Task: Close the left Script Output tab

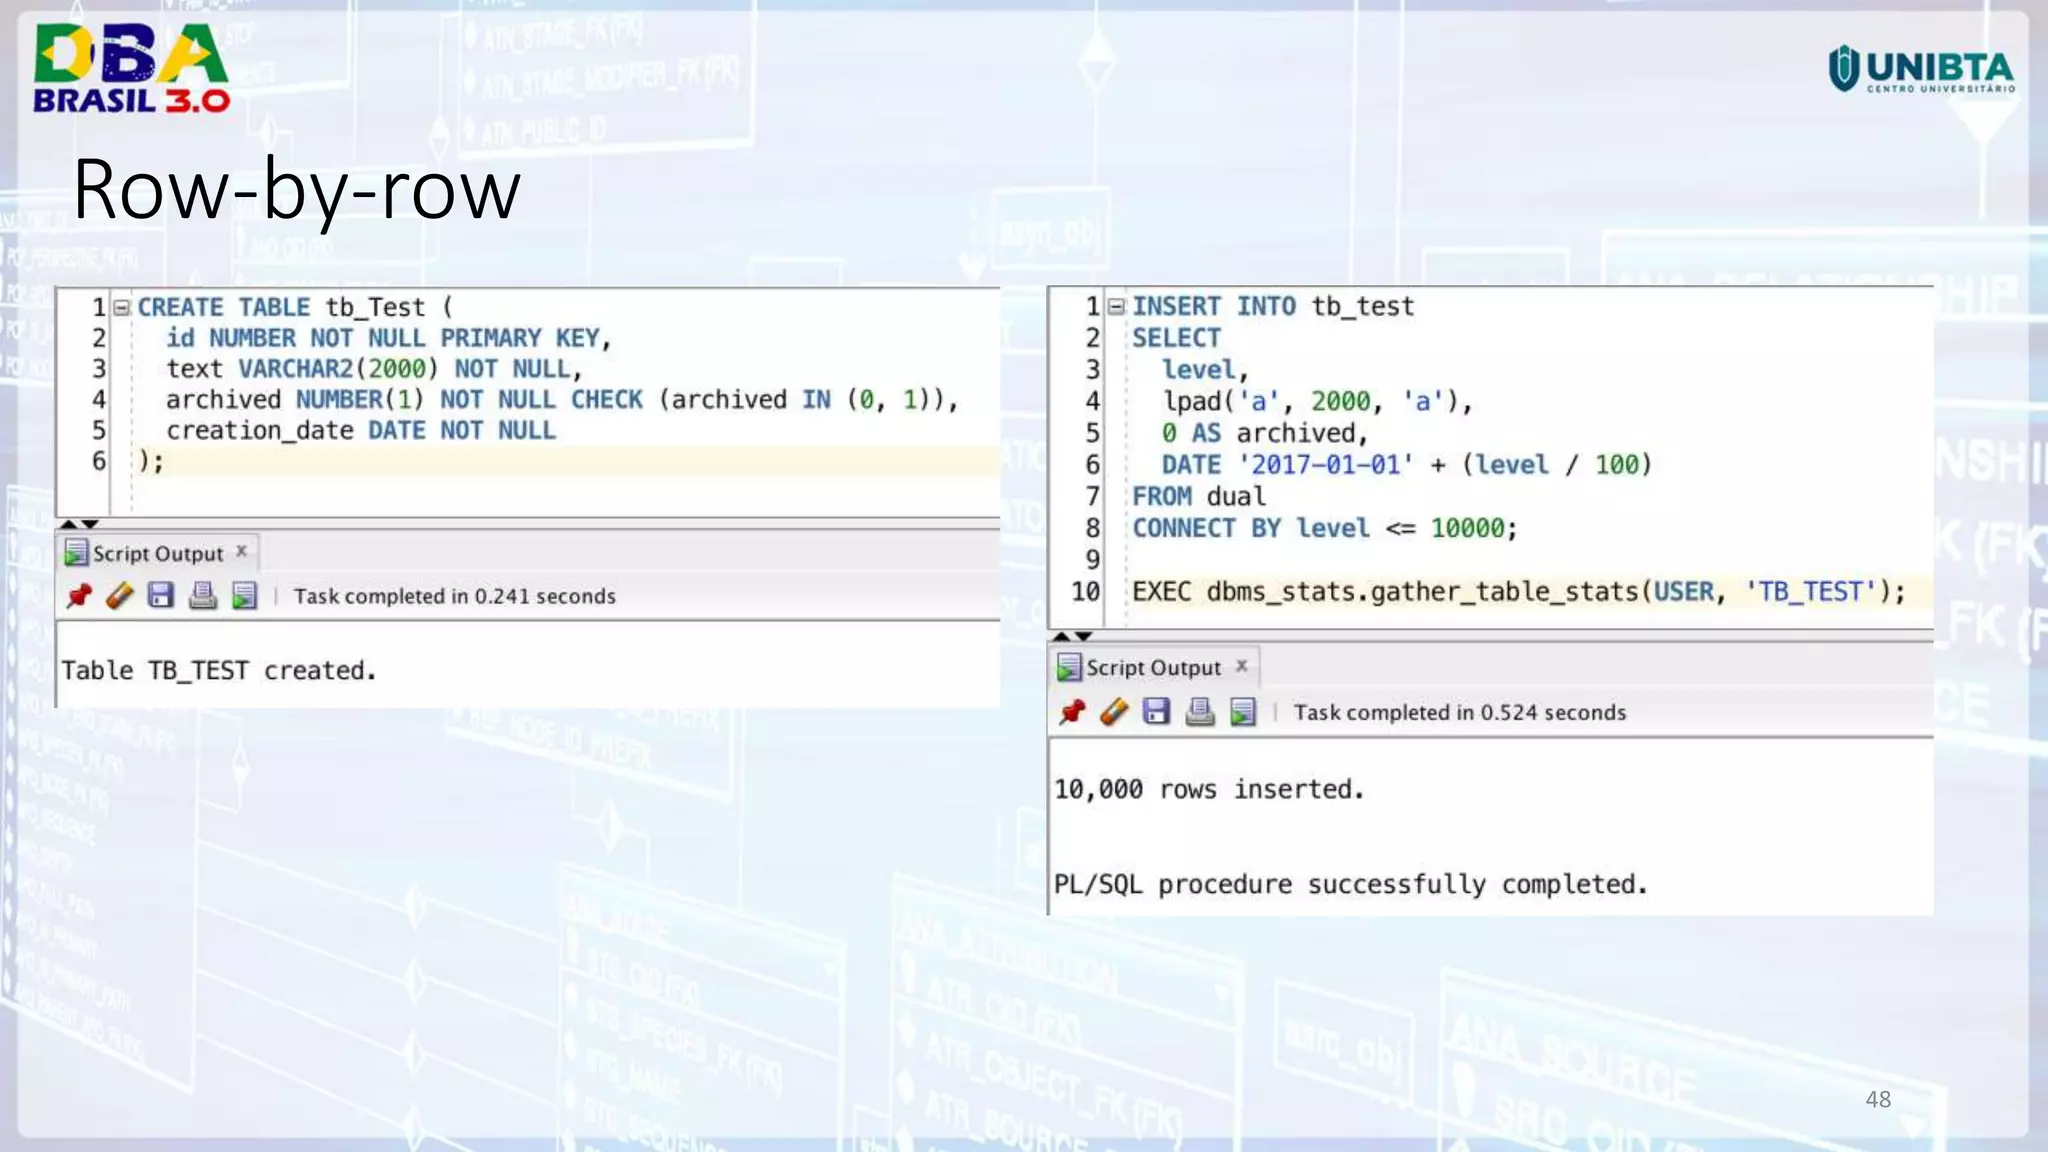Action: pyautogui.click(x=241, y=551)
